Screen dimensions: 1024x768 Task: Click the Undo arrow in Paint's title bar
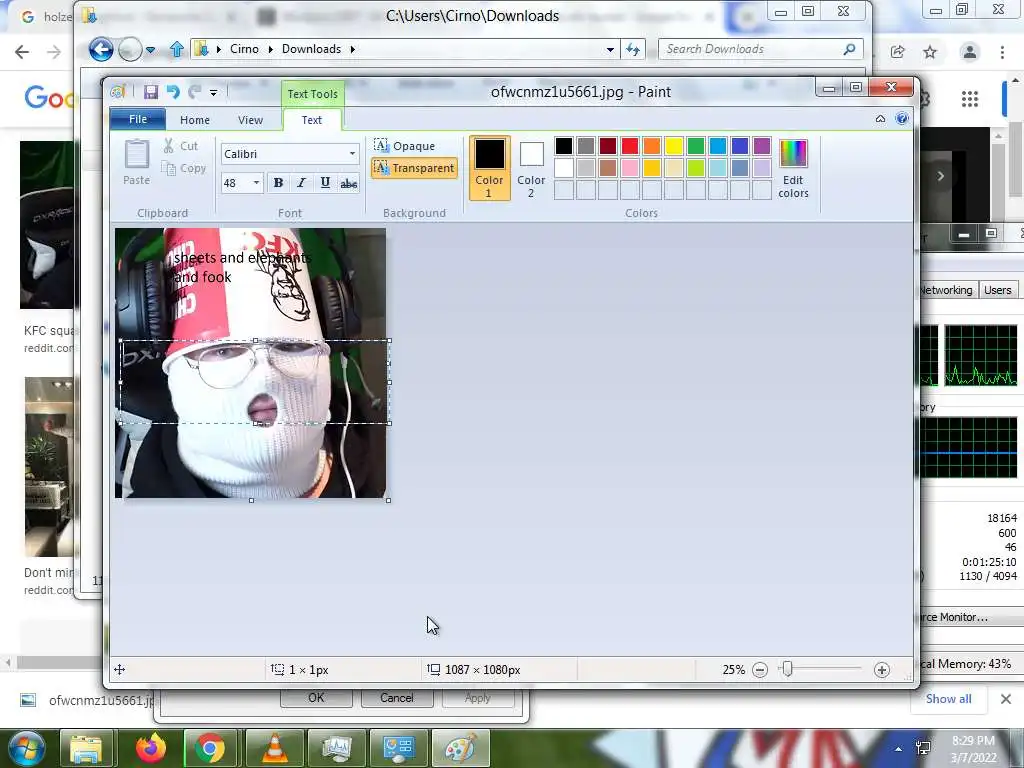click(x=173, y=92)
